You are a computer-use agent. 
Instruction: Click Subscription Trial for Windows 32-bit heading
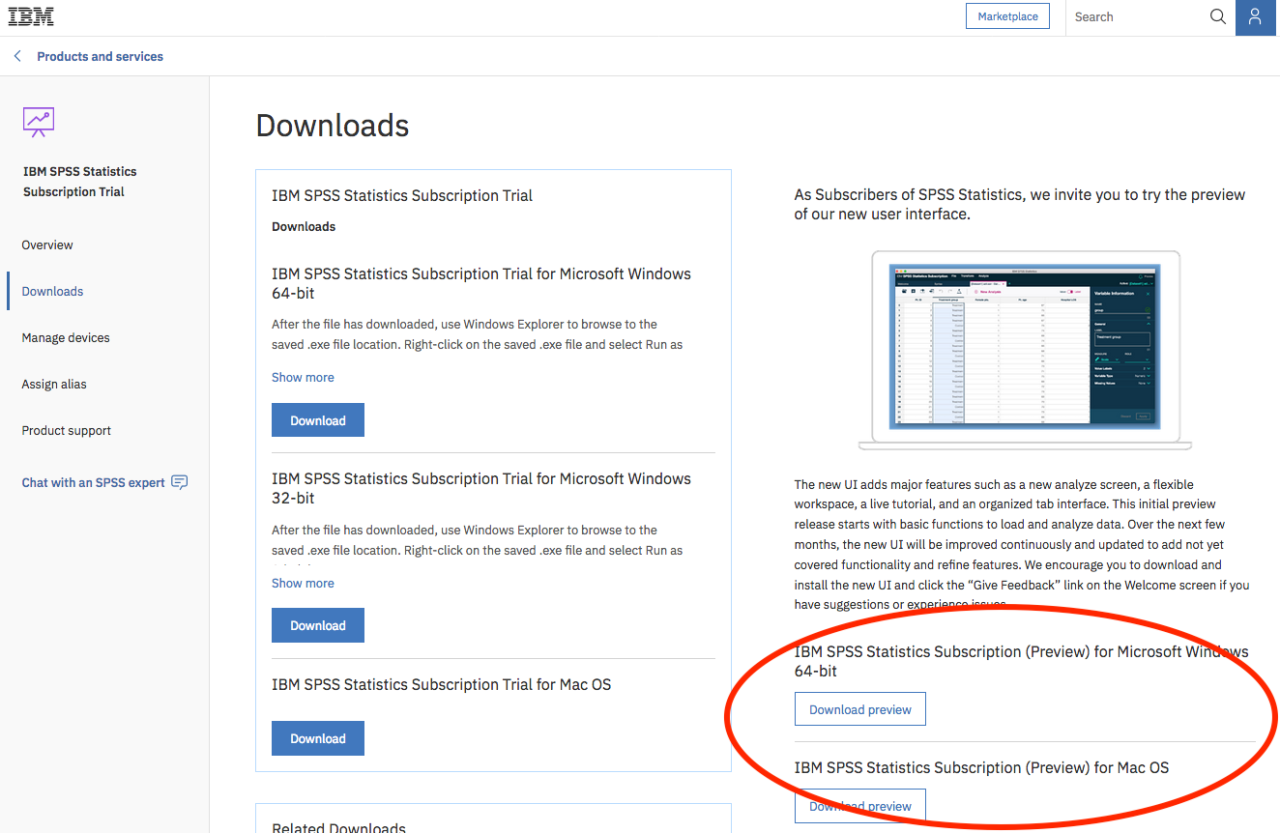point(481,488)
